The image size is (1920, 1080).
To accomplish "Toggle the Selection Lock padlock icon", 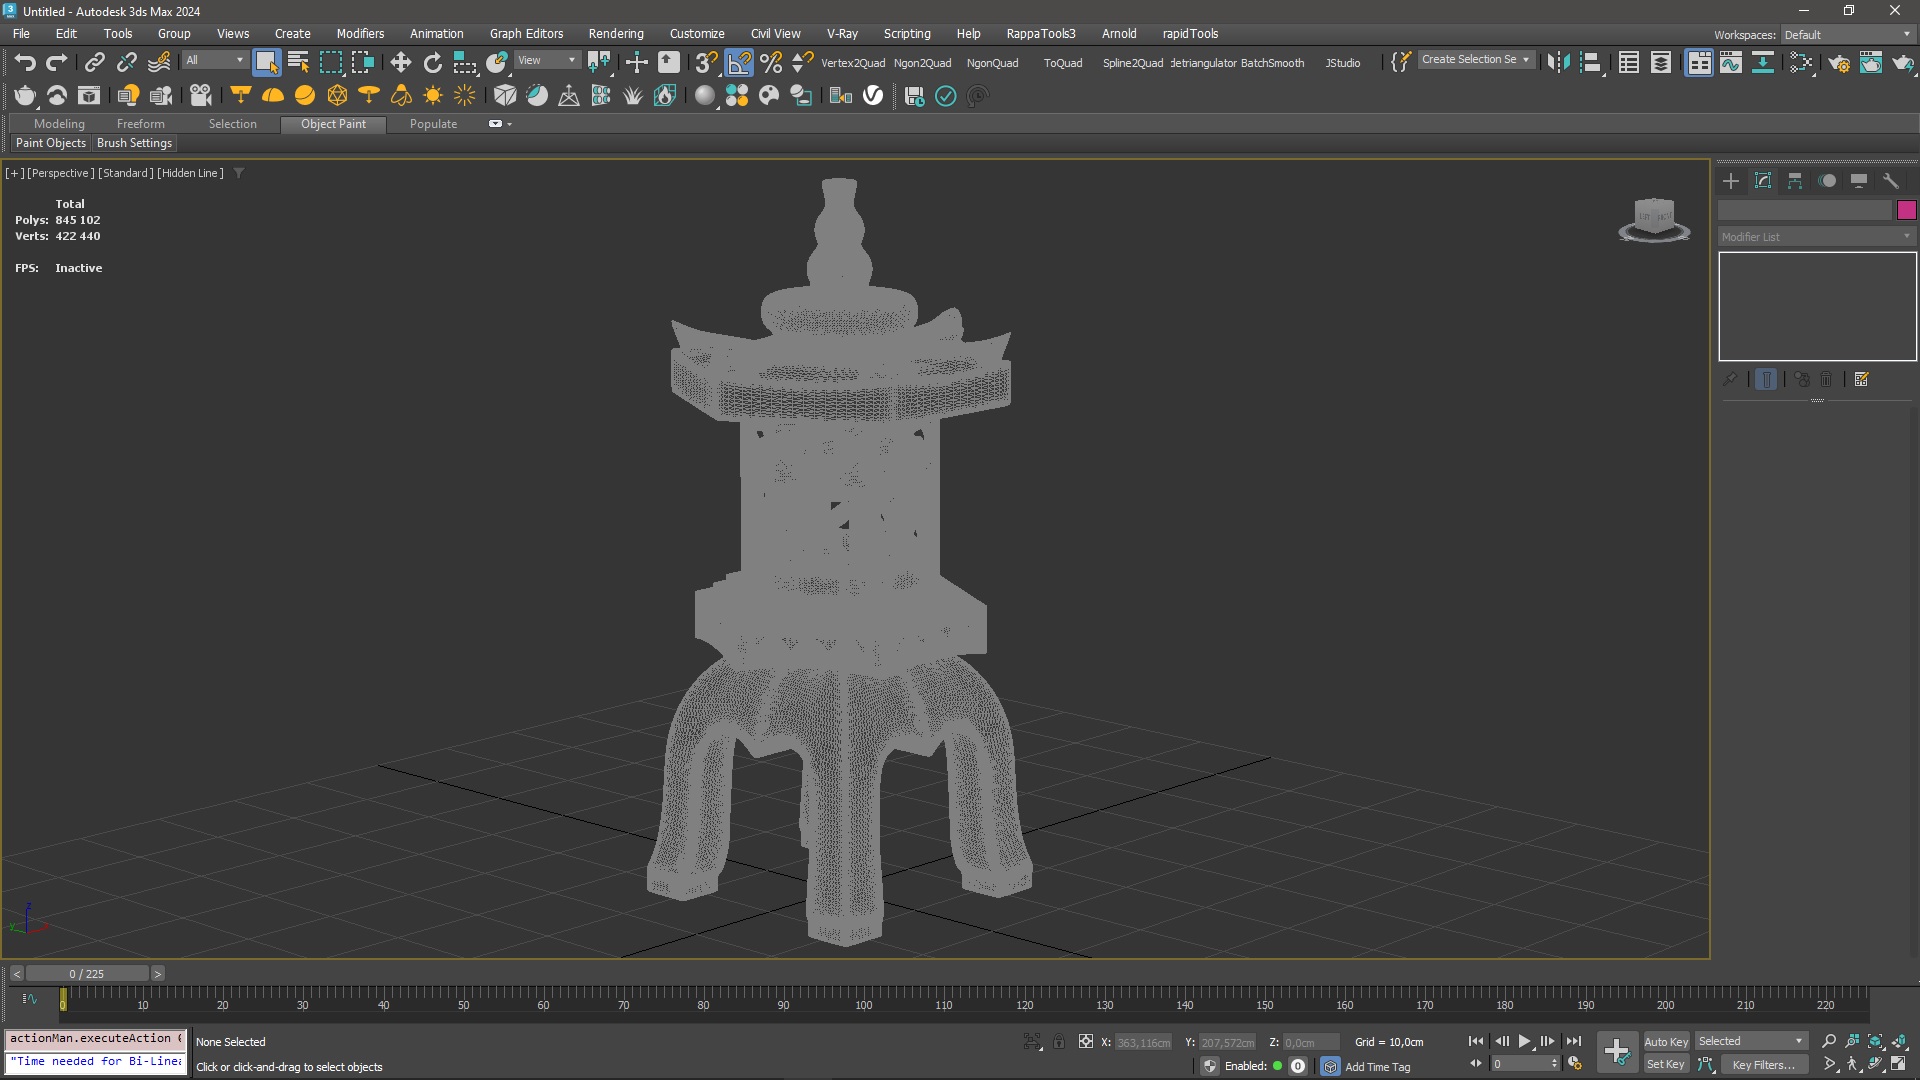I will click(1059, 1041).
